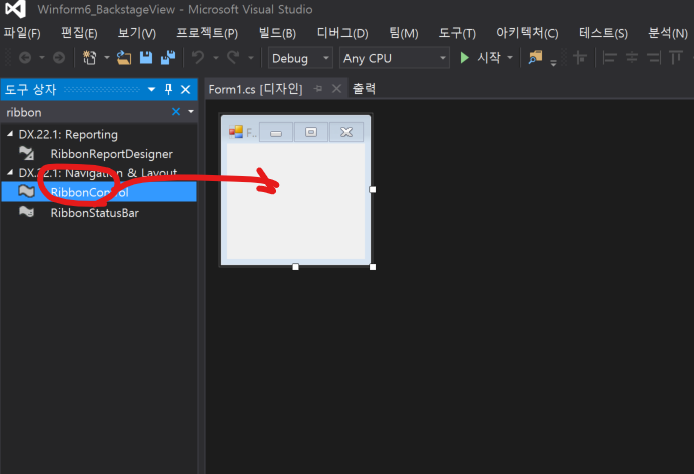Screen dimensions: 694x474
Task: Open the 프로젝트(P) menu
Action: pos(207,33)
